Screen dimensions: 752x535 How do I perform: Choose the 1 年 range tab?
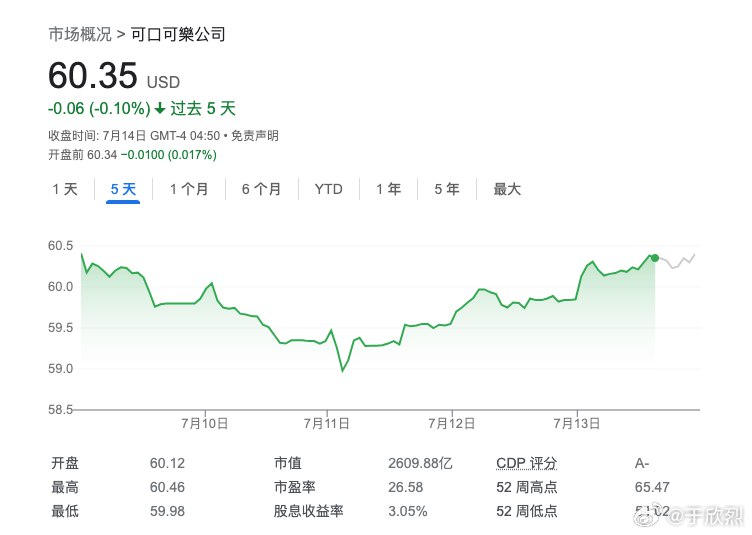388,189
